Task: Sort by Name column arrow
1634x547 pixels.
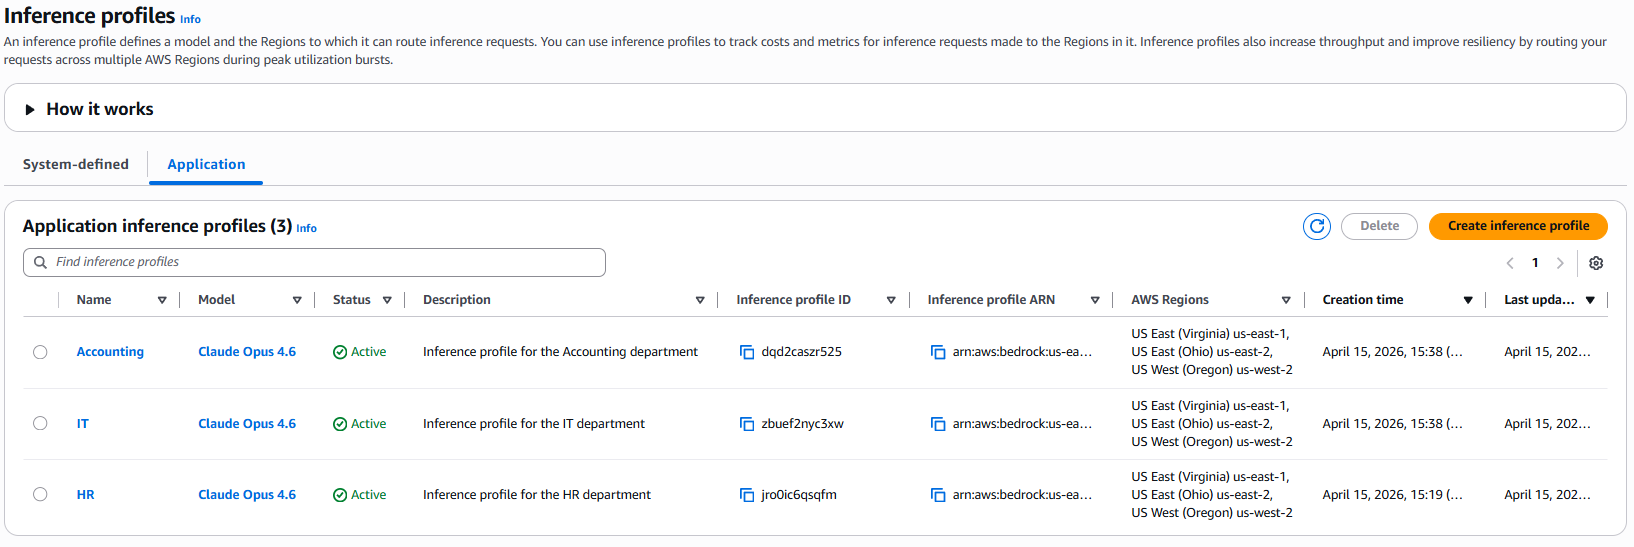Action: pos(162,300)
